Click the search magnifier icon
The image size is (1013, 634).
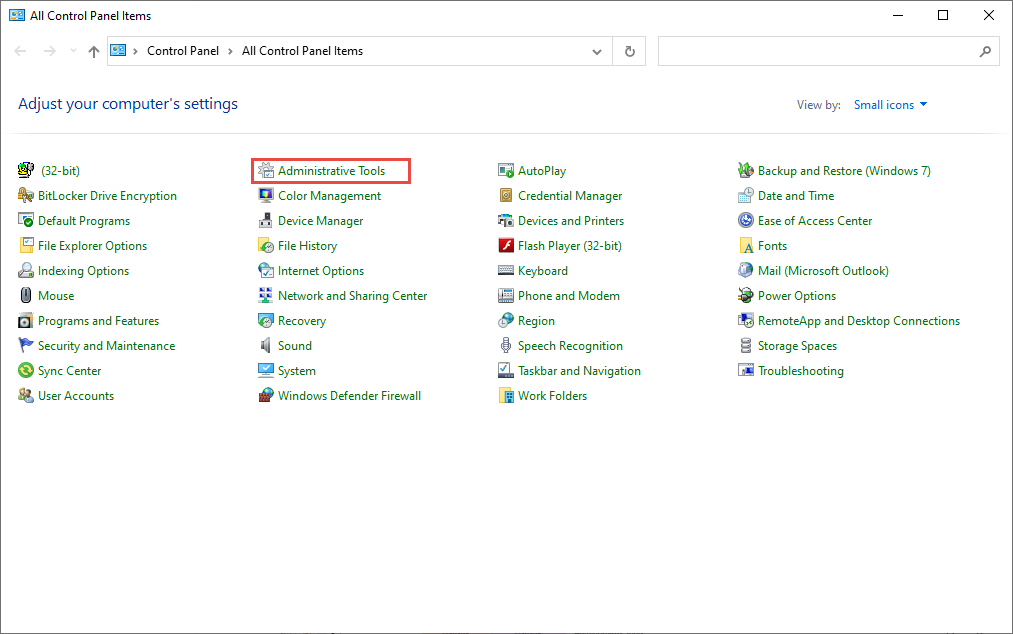[985, 51]
